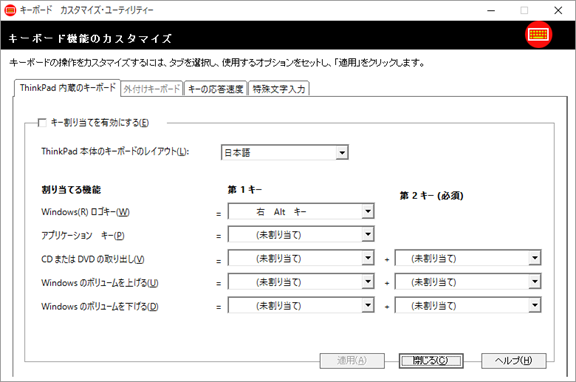Open the volume-down second-key dropdown
This screenshot has height=382, width=576.
468,305
